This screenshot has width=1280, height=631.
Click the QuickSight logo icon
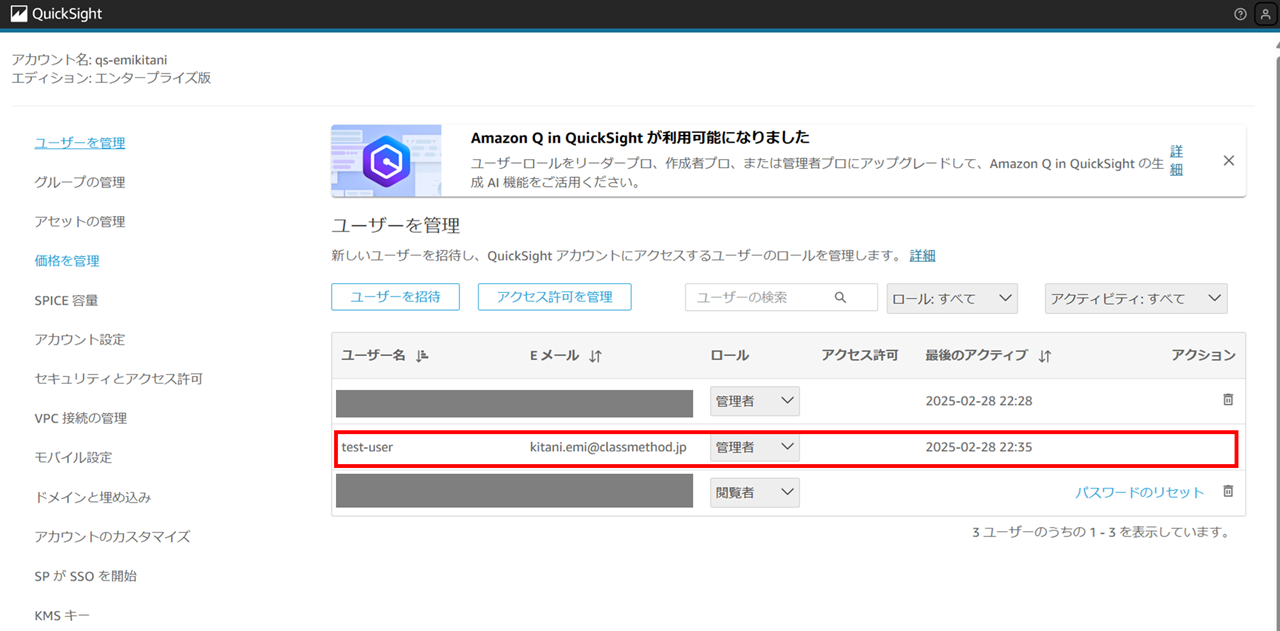click(x=19, y=14)
